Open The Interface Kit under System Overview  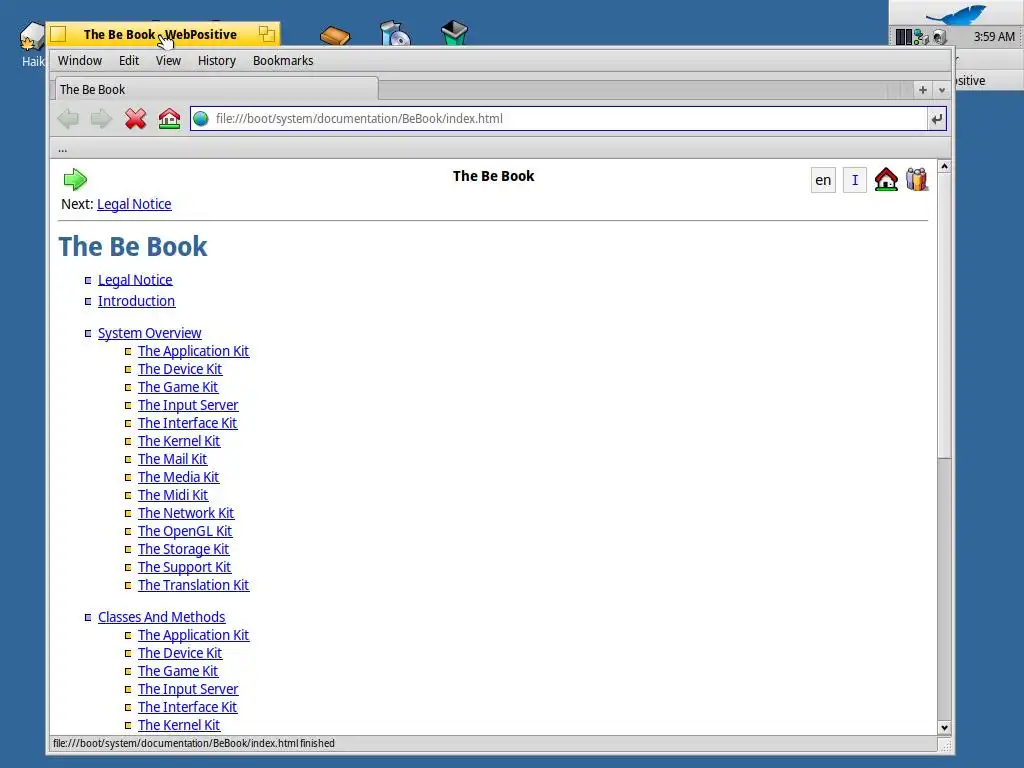[187, 423]
